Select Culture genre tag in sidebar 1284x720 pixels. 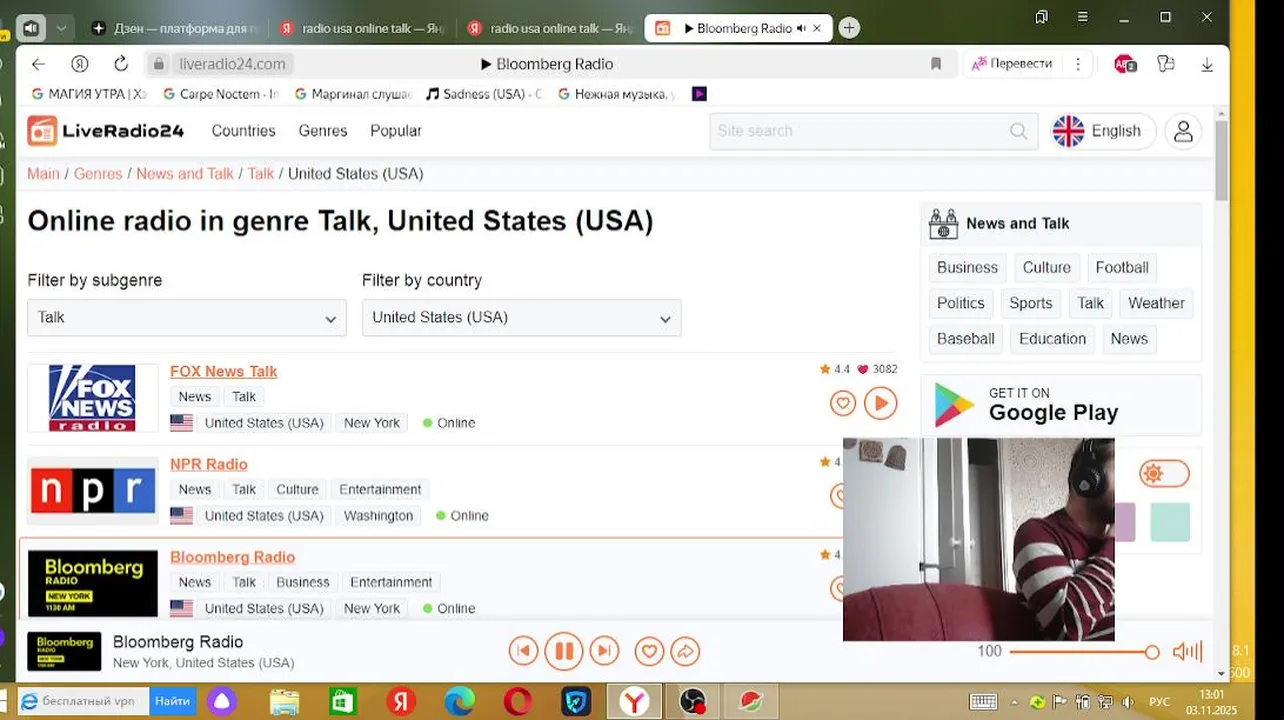coord(1047,268)
